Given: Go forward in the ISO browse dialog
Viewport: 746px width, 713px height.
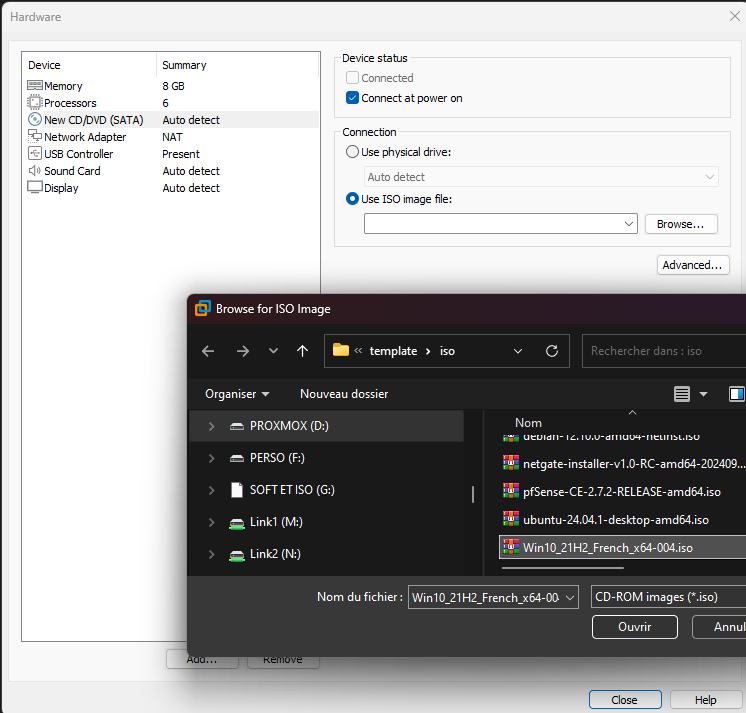Looking at the screenshot, I should coord(243,351).
